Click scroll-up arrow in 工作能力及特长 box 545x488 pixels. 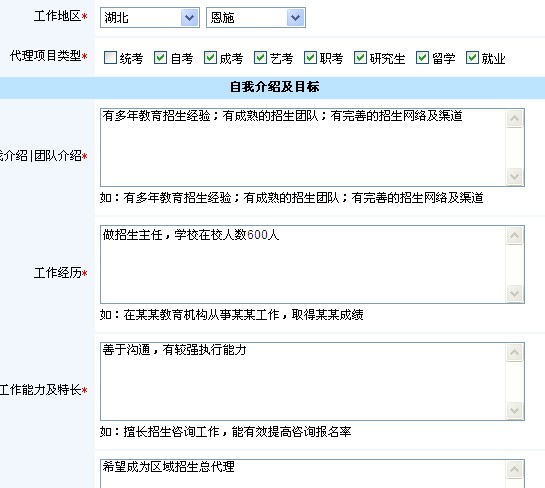[x=515, y=353]
